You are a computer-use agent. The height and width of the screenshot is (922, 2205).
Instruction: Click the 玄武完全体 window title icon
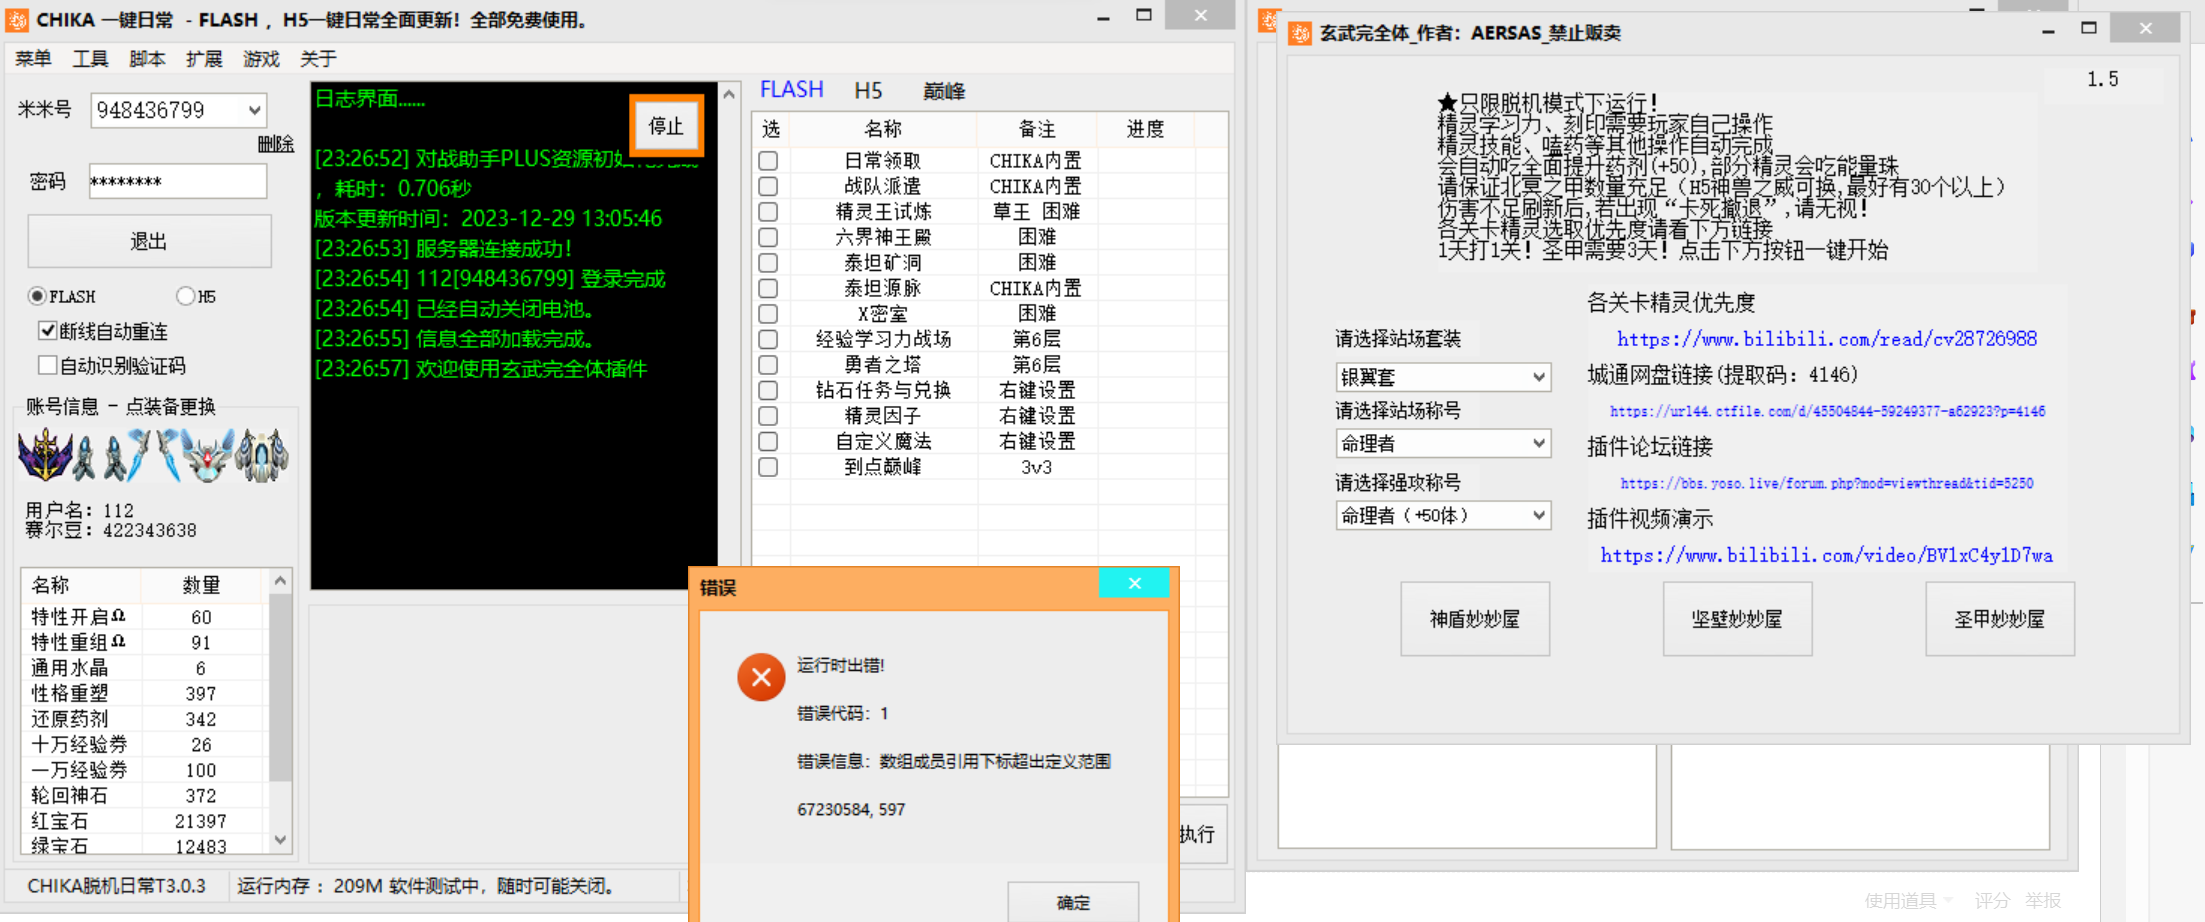(1299, 33)
